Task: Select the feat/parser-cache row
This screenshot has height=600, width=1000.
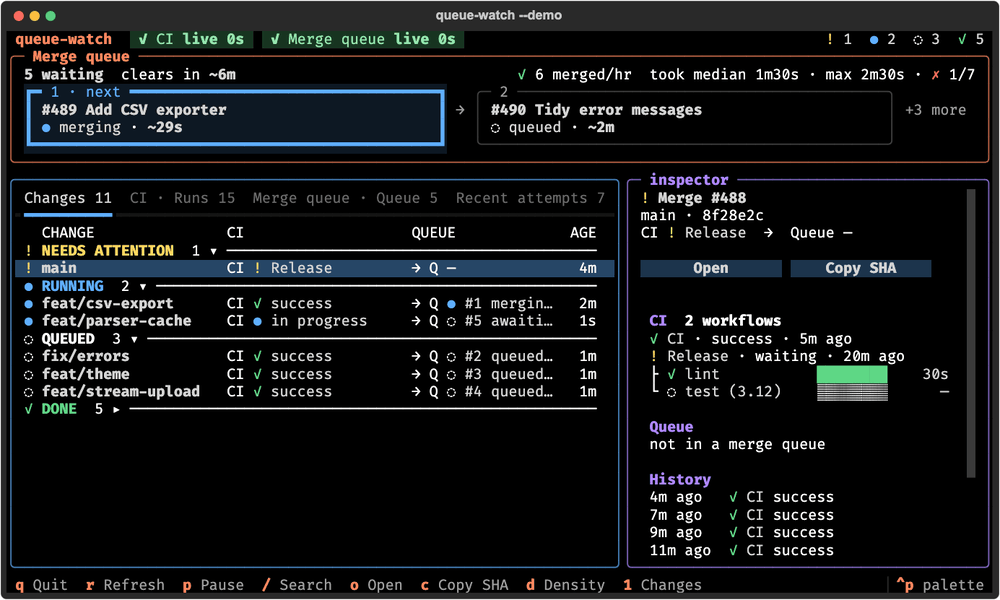Action: coord(315,321)
